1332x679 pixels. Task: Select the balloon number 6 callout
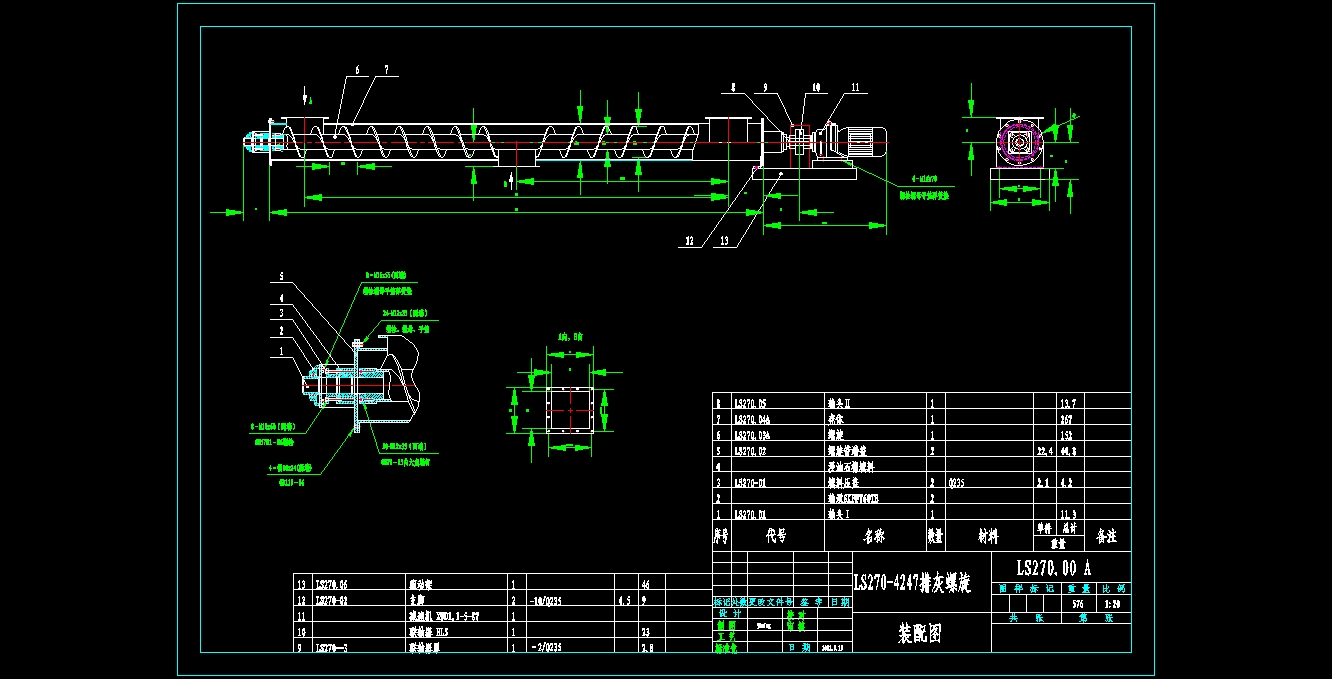point(356,70)
